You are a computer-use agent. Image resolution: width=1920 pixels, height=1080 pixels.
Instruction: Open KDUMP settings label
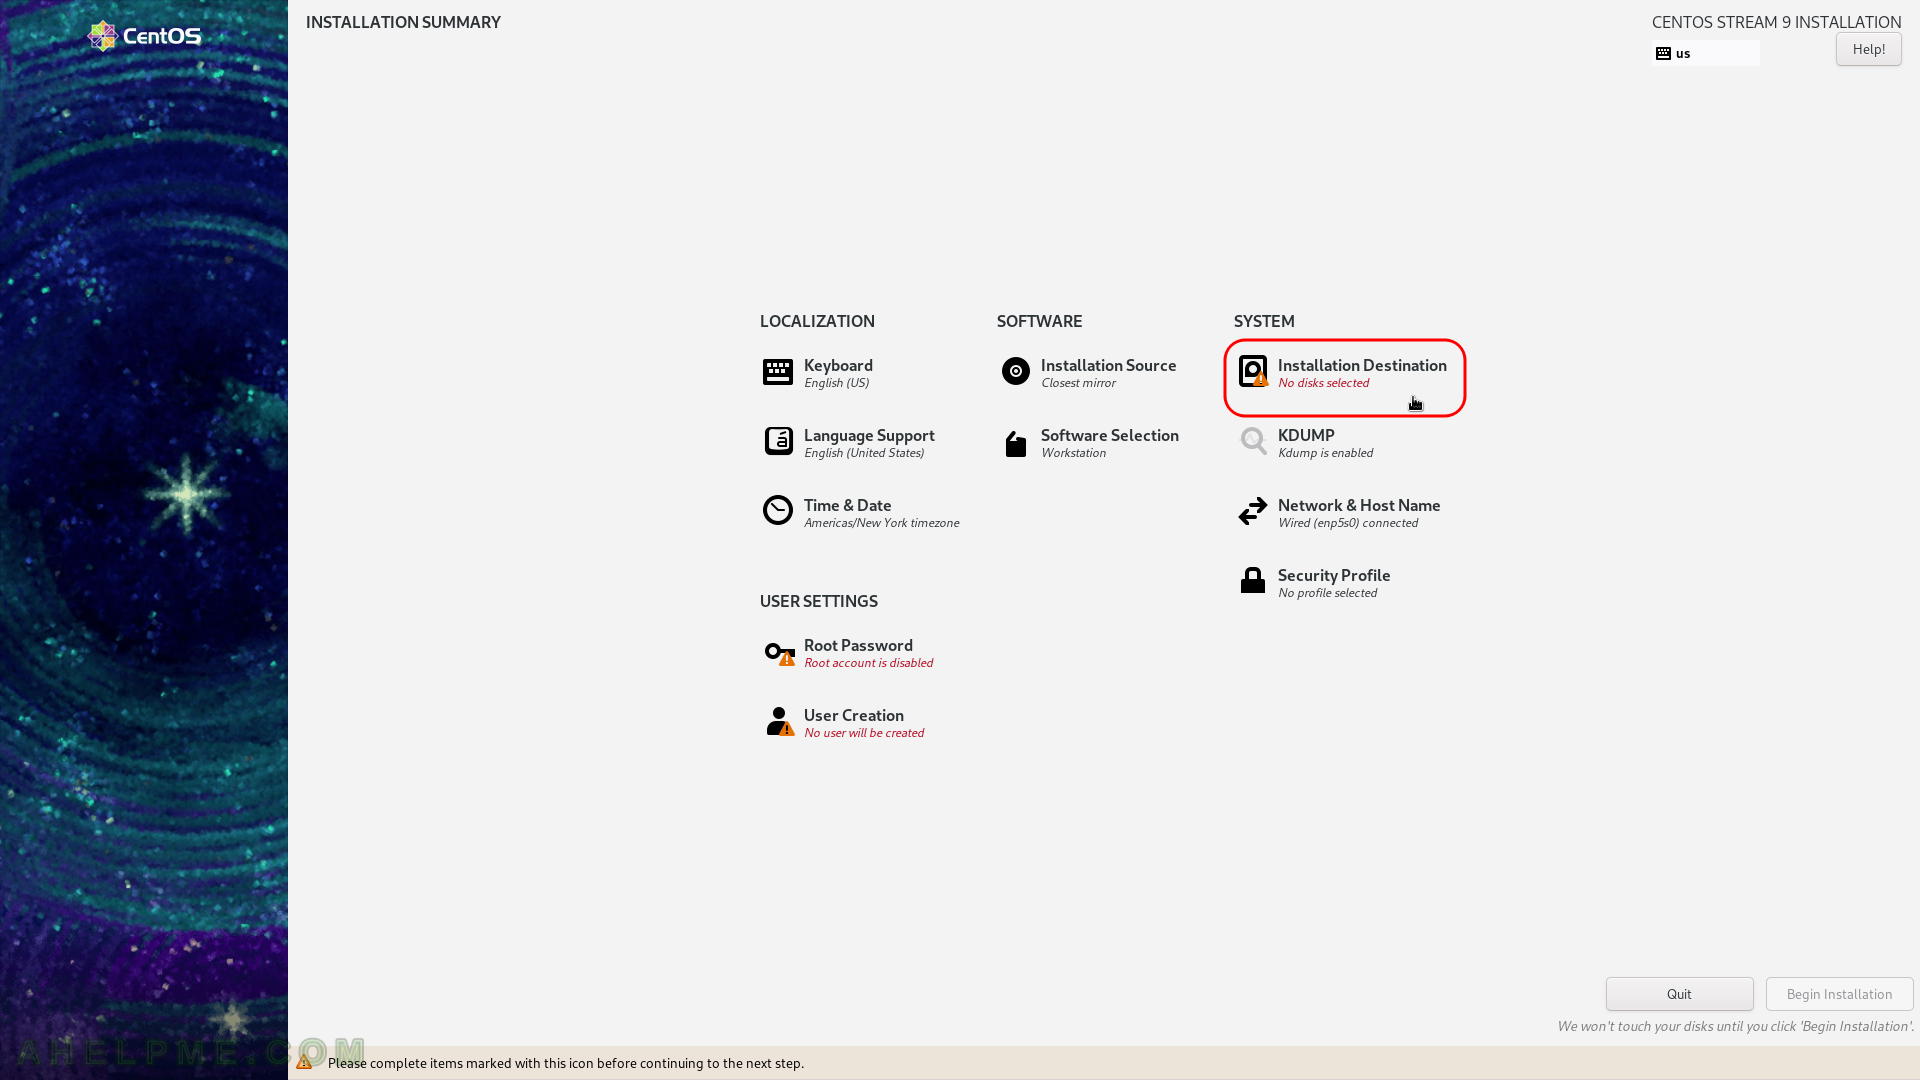click(1305, 435)
